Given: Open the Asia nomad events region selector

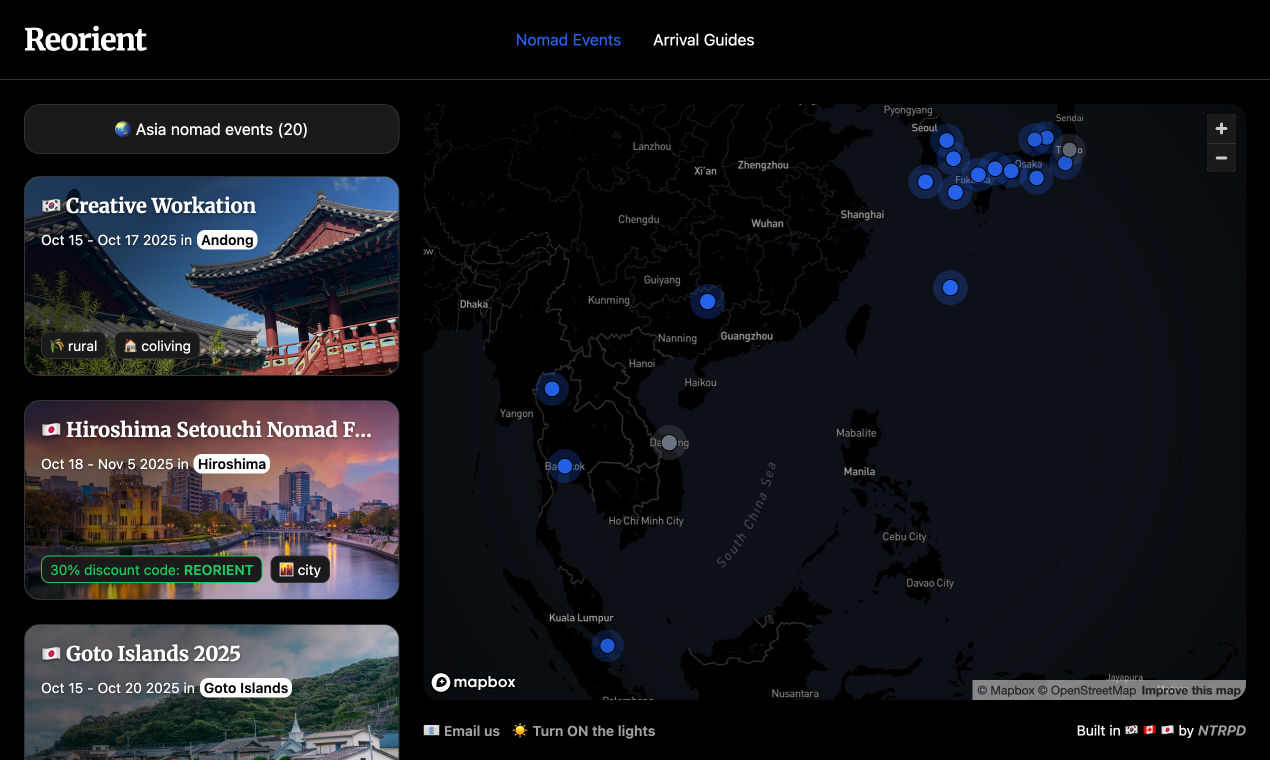Looking at the screenshot, I should pos(211,129).
